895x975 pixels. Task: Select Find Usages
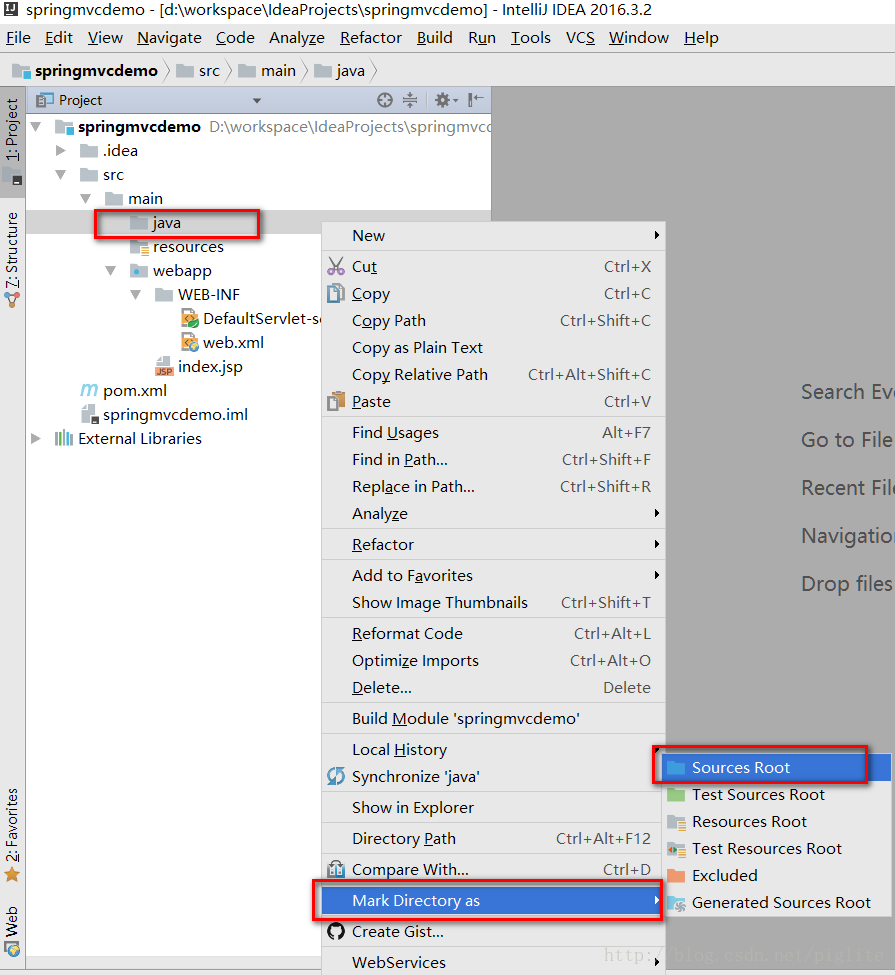(493, 433)
